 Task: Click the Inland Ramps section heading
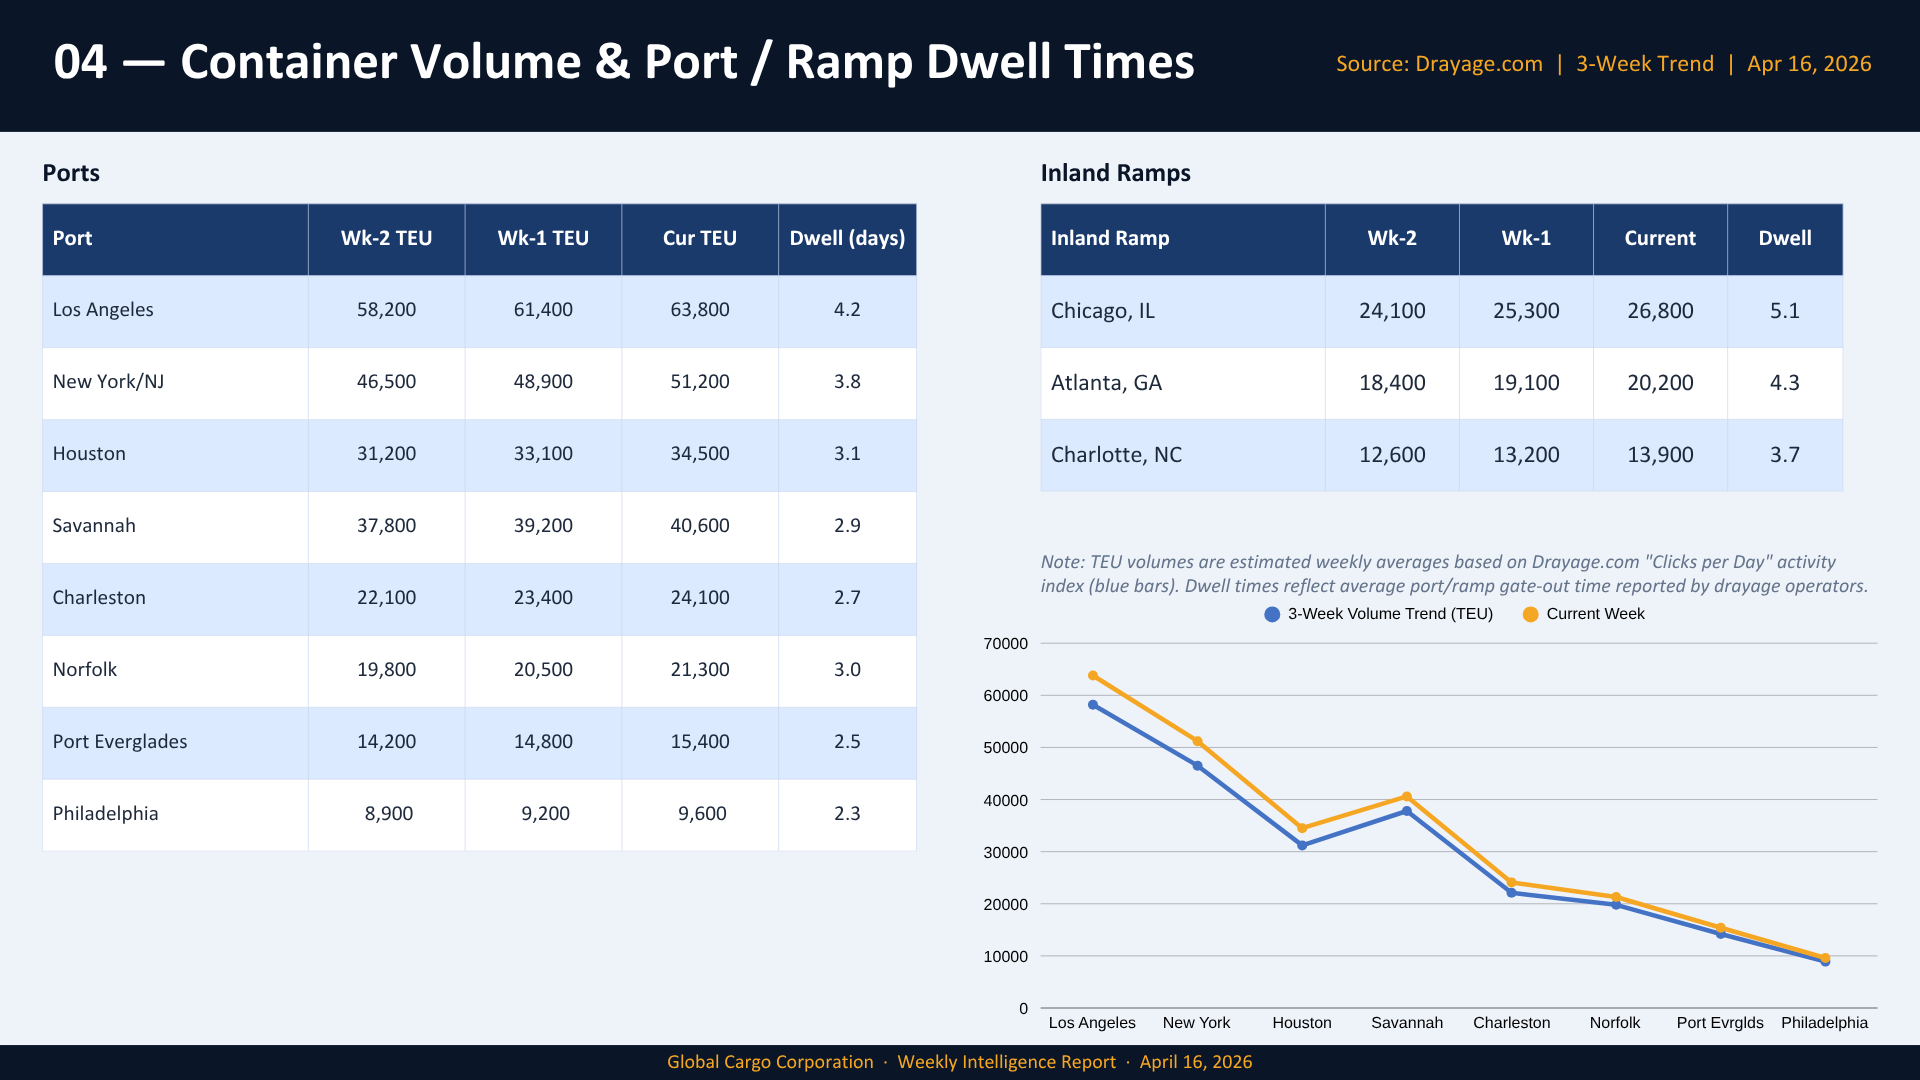tap(1115, 173)
